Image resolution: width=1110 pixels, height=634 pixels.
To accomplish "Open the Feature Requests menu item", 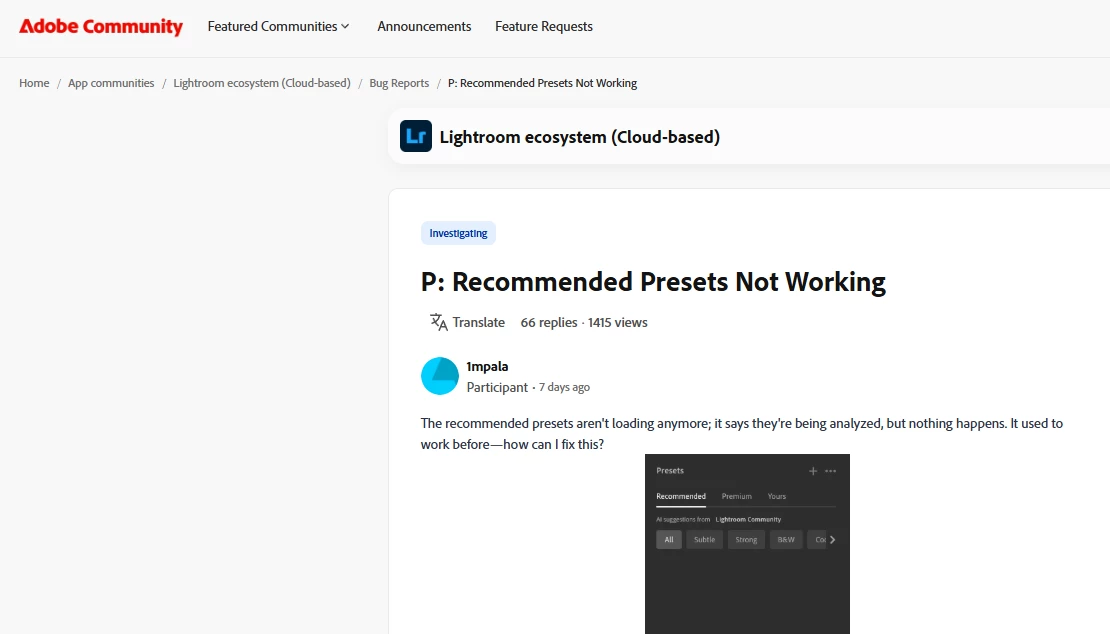I will coord(544,26).
